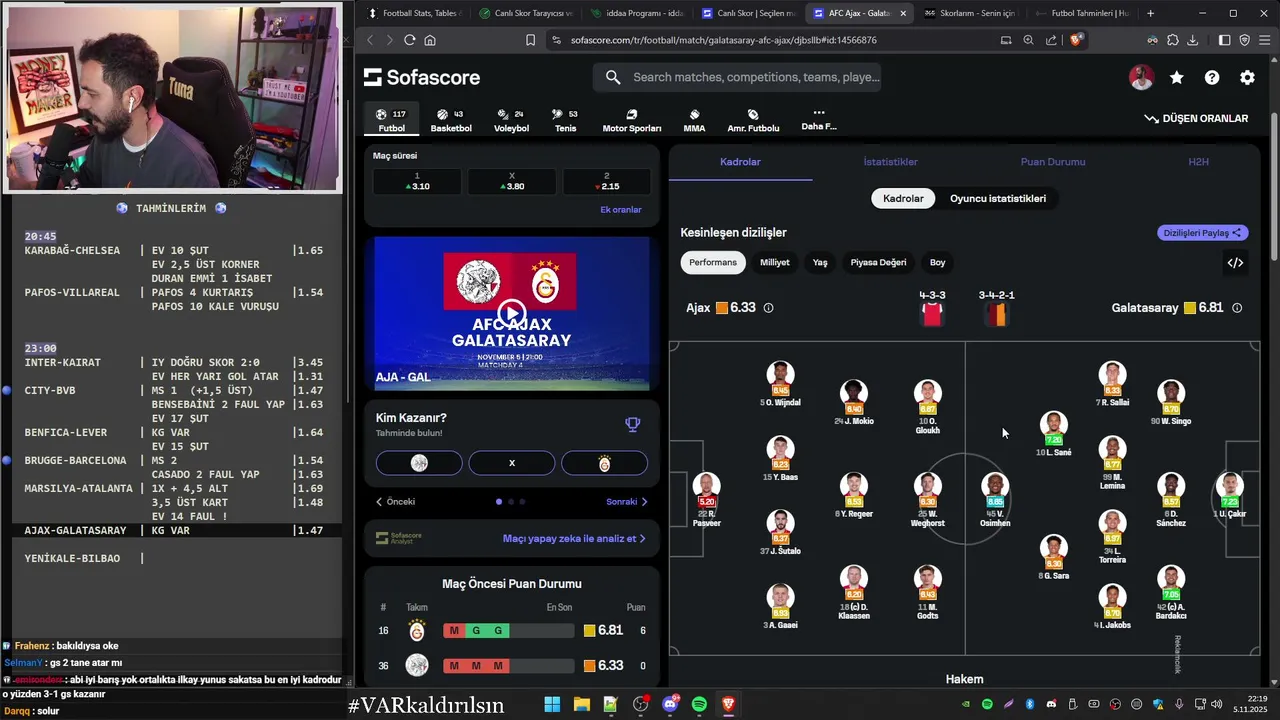Switch to Oyuncu istatistikleri view

click(x=998, y=198)
